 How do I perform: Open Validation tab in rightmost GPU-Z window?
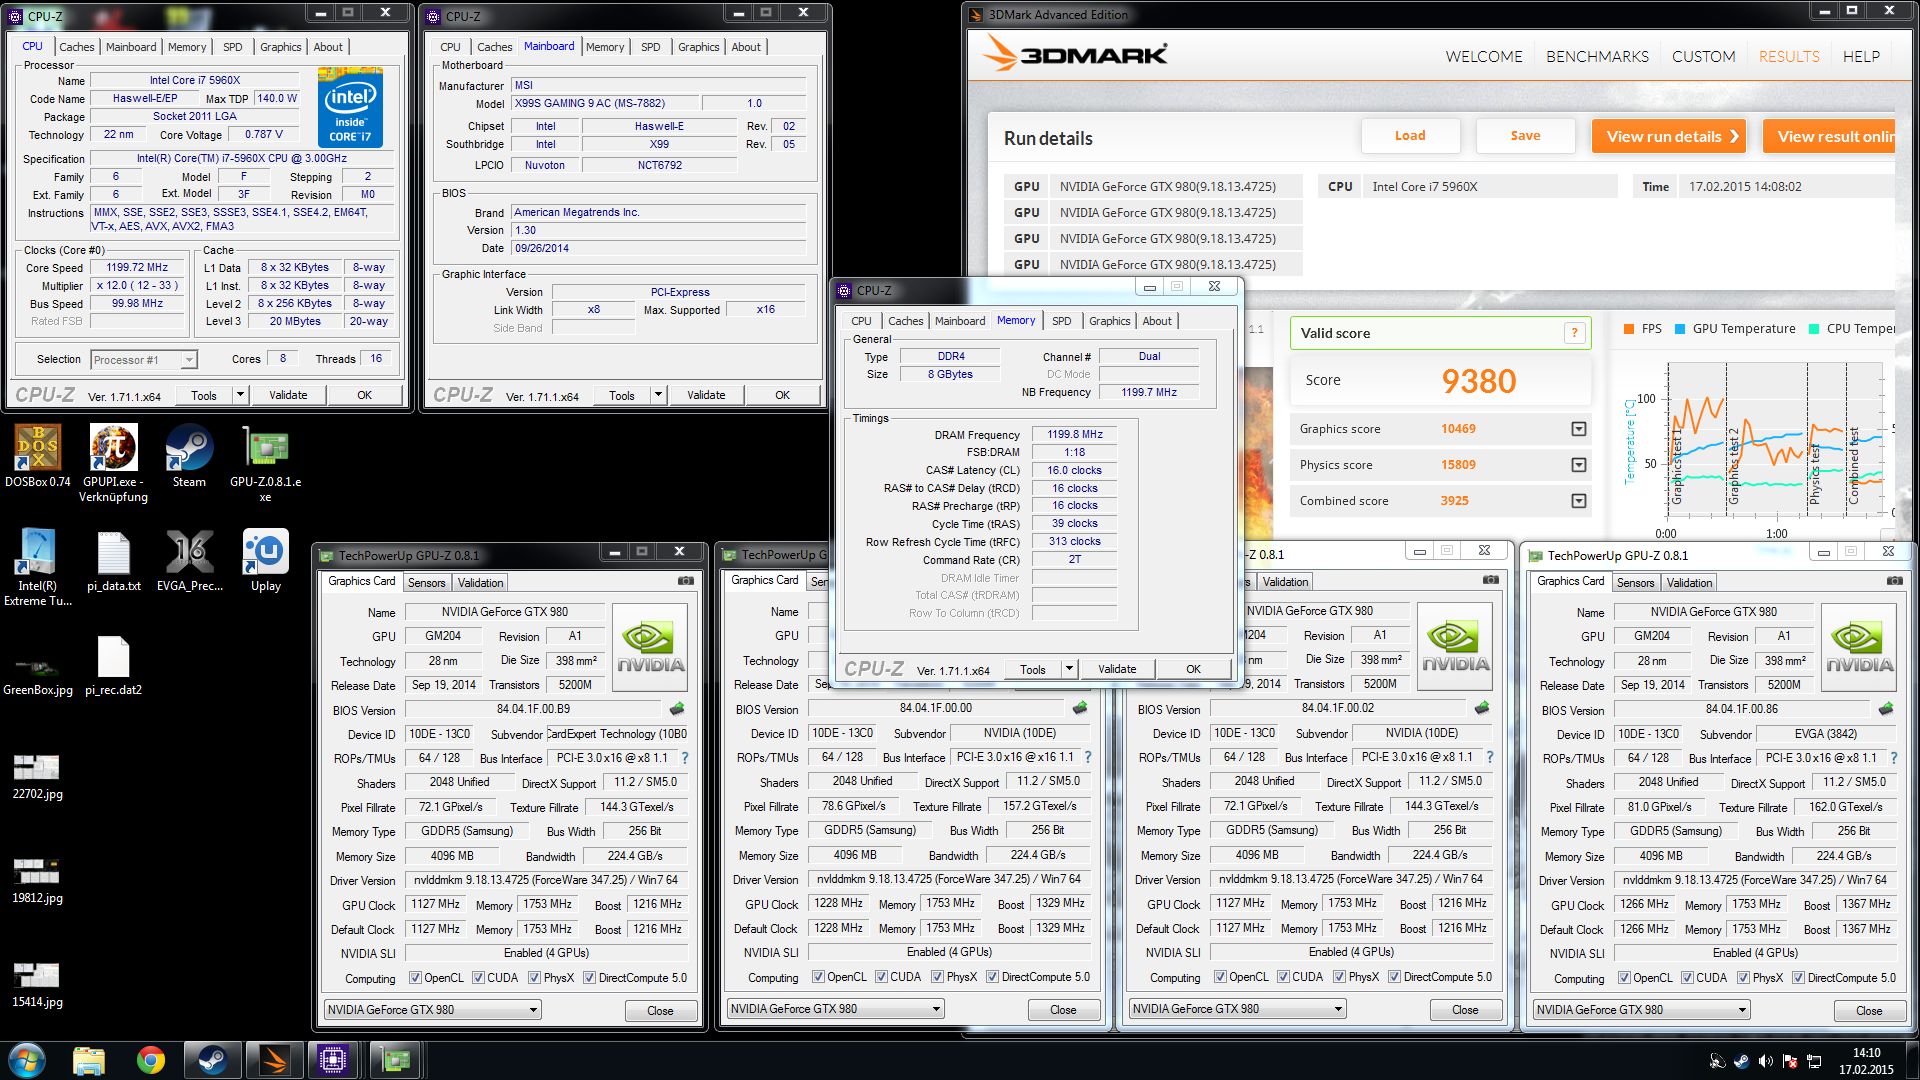[1689, 583]
